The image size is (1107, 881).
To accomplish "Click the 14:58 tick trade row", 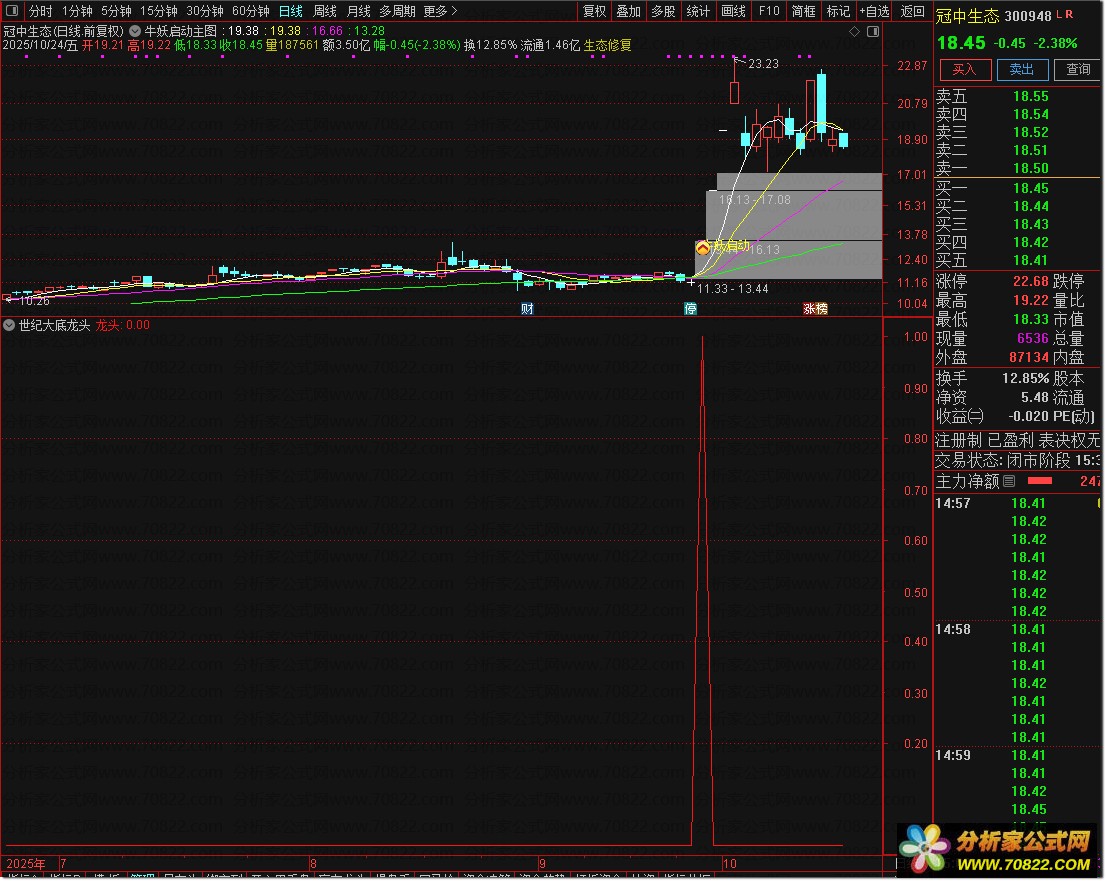I will click(x=1017, y=630).
